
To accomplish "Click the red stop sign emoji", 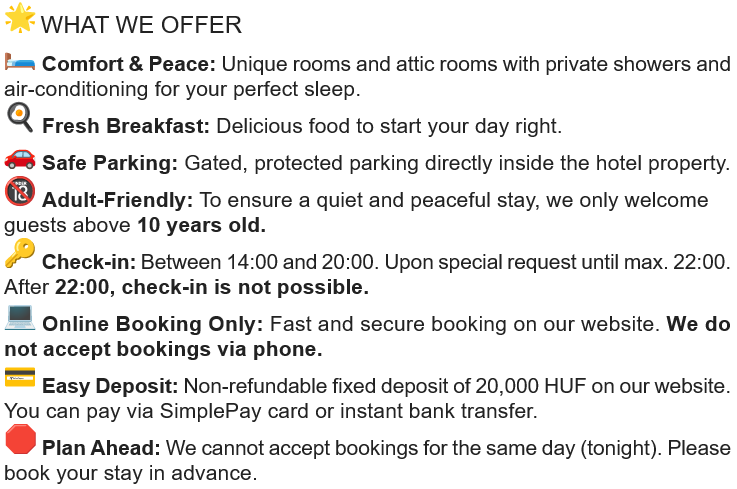I will click(20, 439).
